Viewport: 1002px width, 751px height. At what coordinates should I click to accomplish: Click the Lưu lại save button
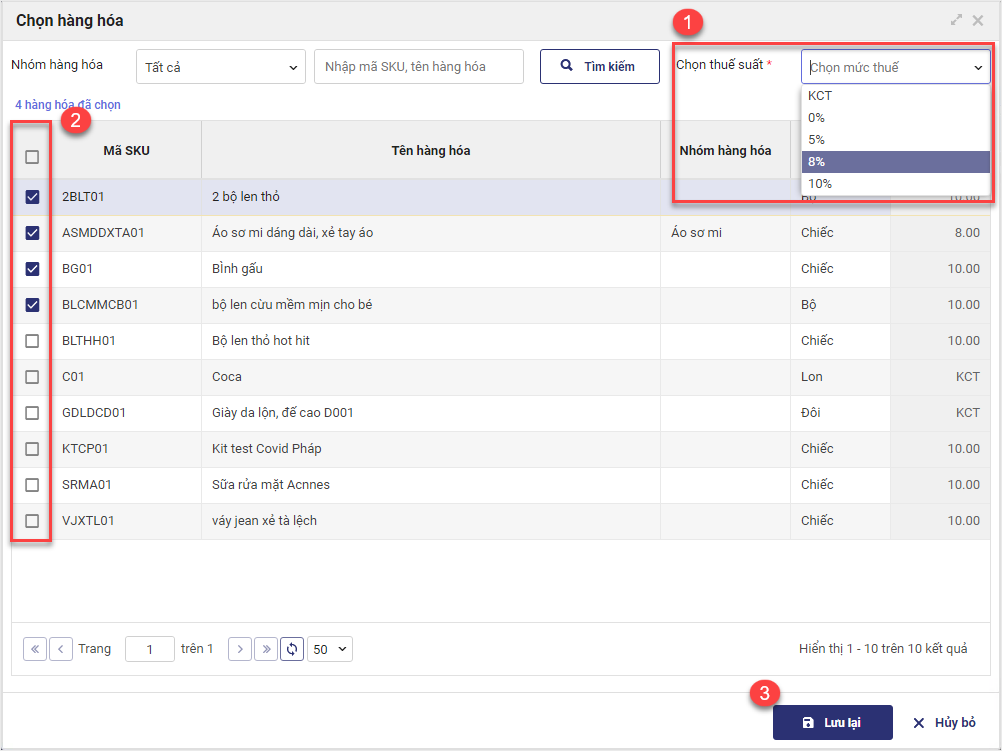[x=832, y=723]
